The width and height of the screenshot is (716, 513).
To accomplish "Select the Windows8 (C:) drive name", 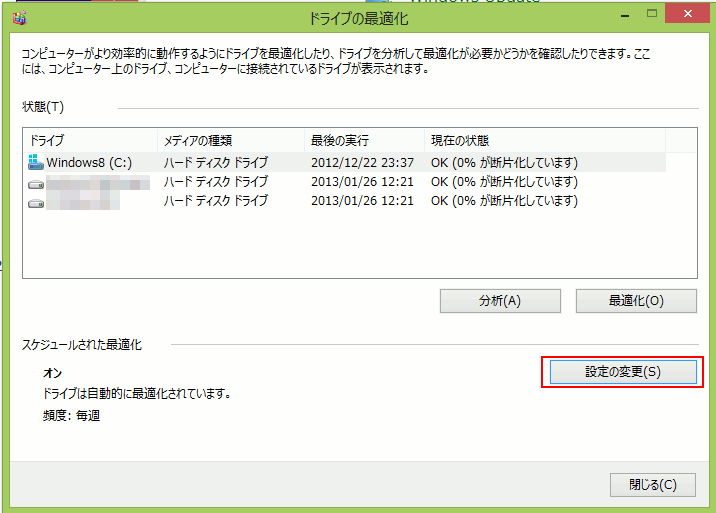I will pos(89,162).
